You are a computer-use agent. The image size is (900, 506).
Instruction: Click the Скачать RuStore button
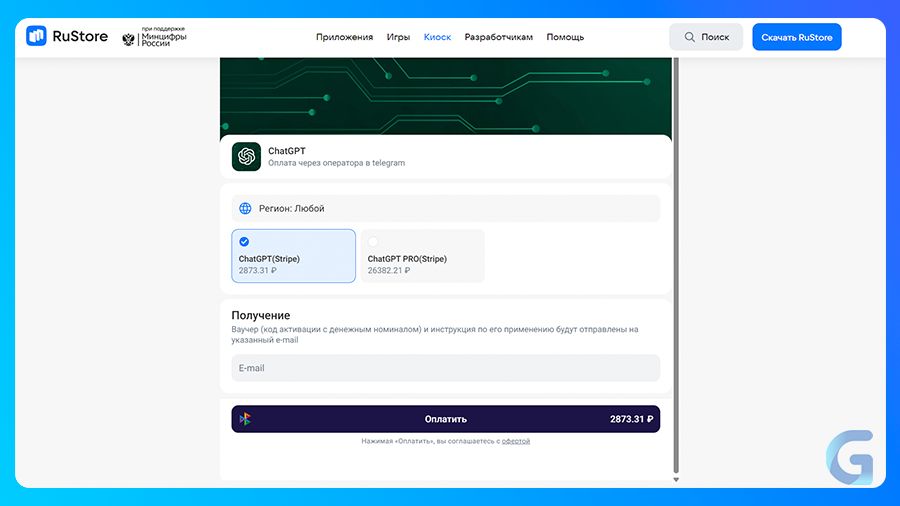click(797, 37)
